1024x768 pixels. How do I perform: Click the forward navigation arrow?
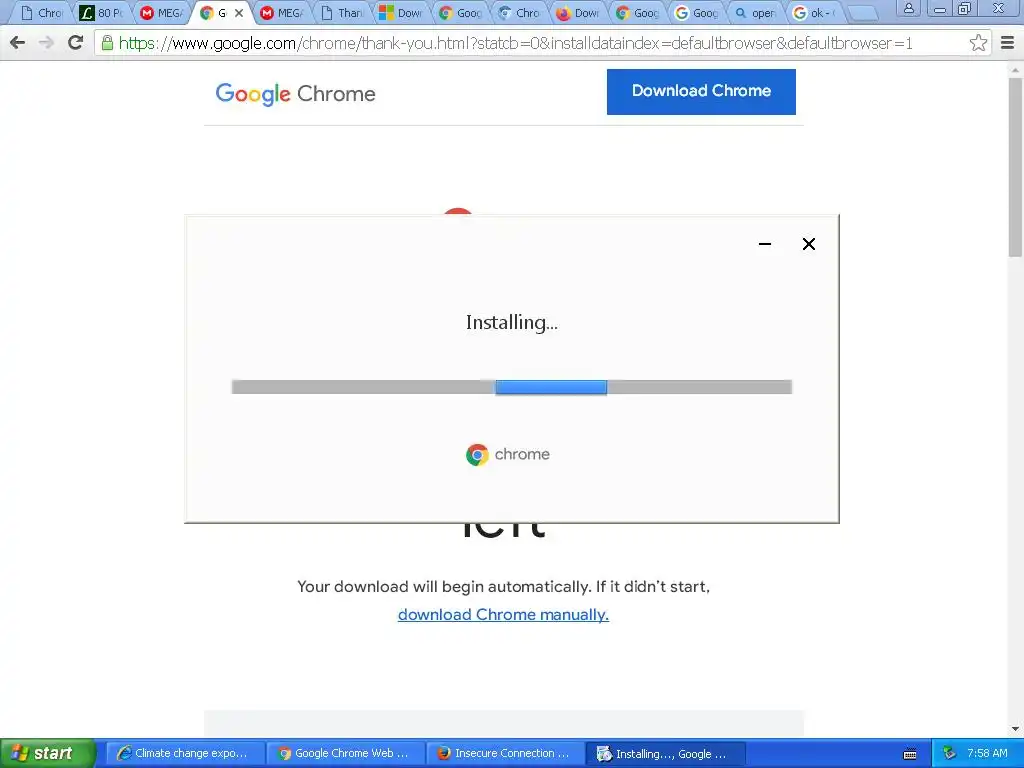(x=46, y=43)
